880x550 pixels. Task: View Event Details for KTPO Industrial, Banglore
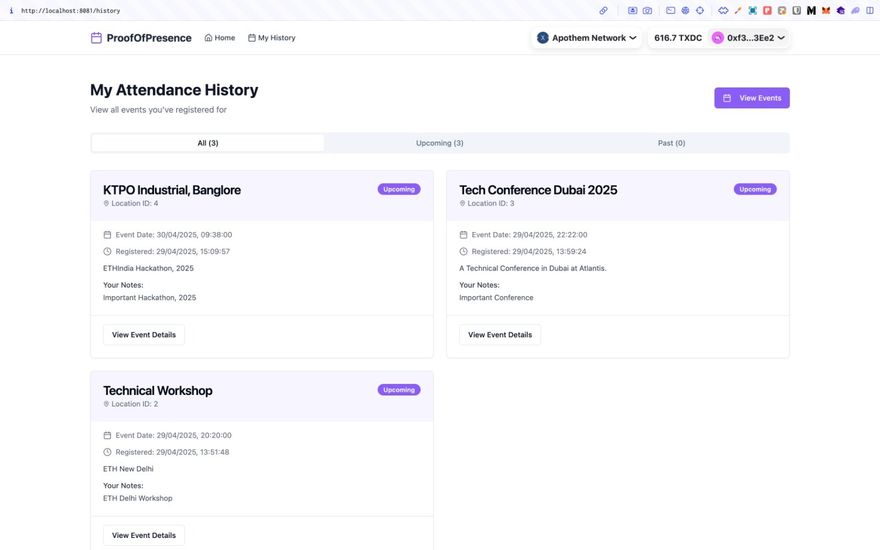(144, 335)
